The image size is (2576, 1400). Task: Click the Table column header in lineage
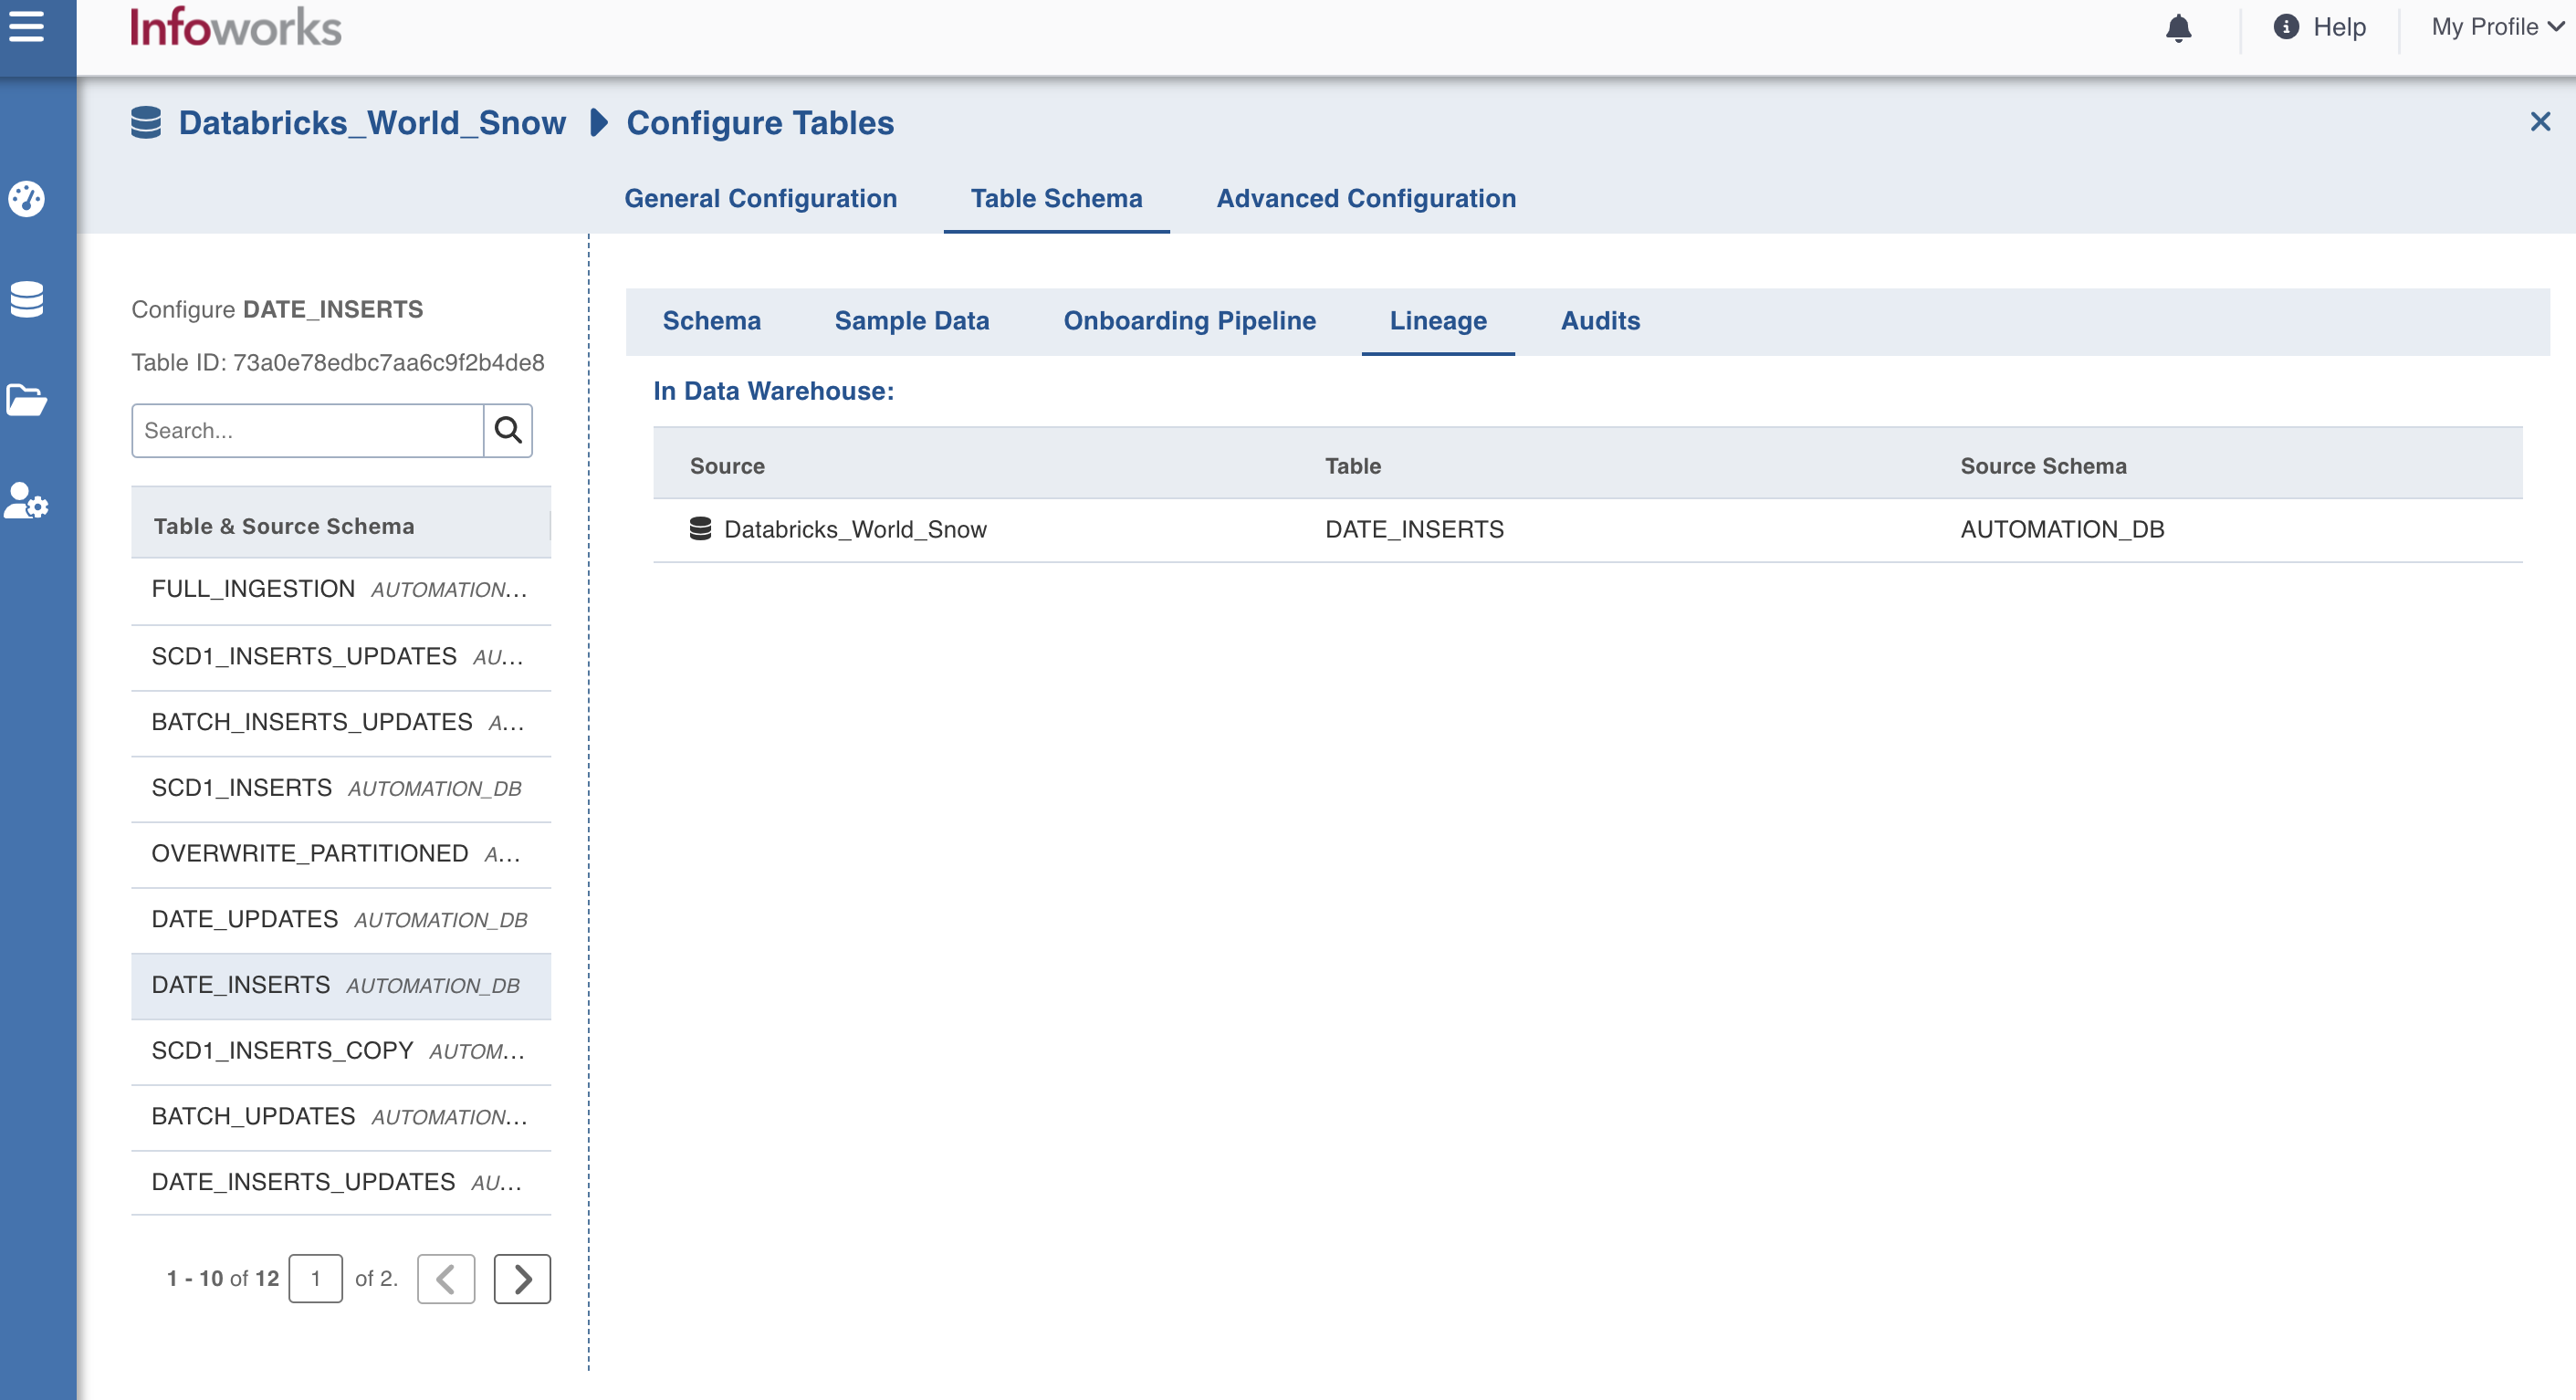point(1353,466)
